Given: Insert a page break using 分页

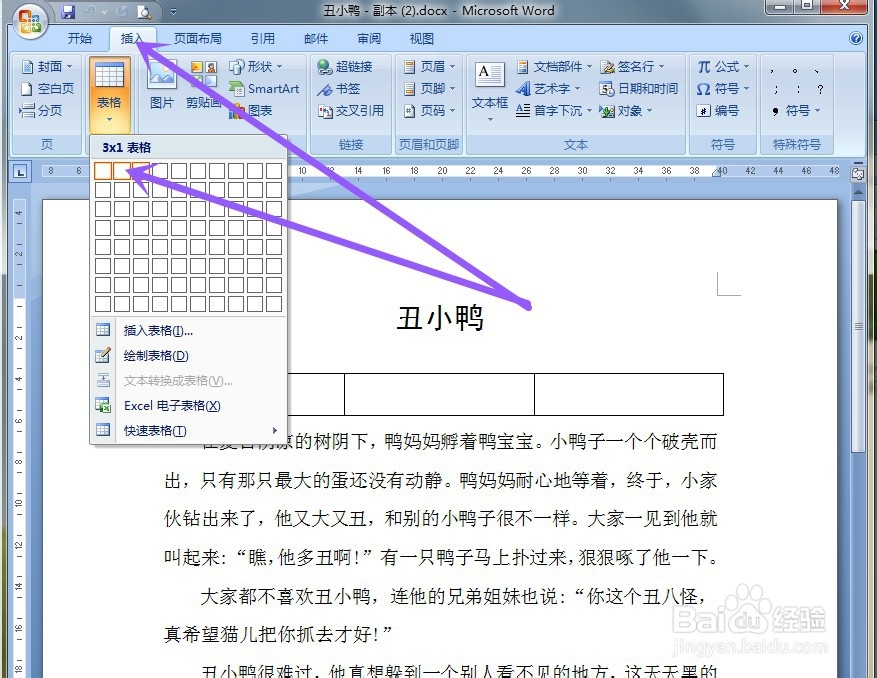Looking at the screenshot, I should point(42,110).
